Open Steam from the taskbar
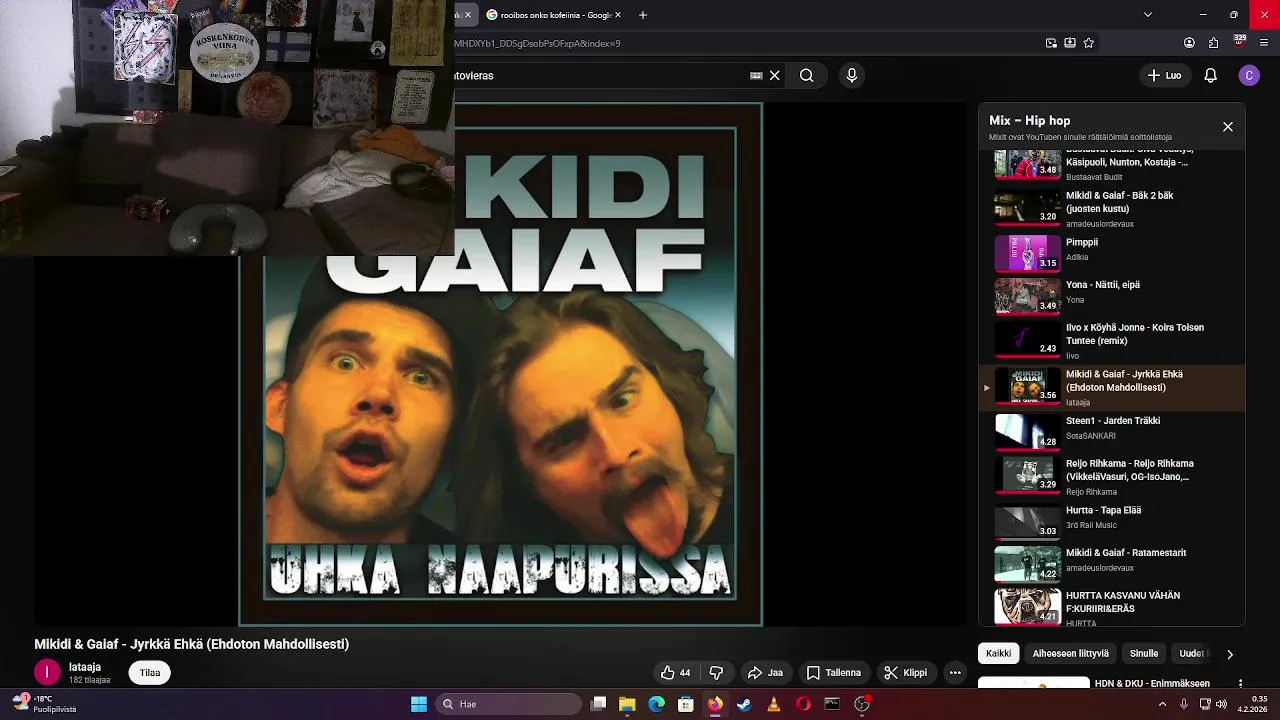Image resolution: width=1280 pixels, height=720 pixels. coord(744,704)
